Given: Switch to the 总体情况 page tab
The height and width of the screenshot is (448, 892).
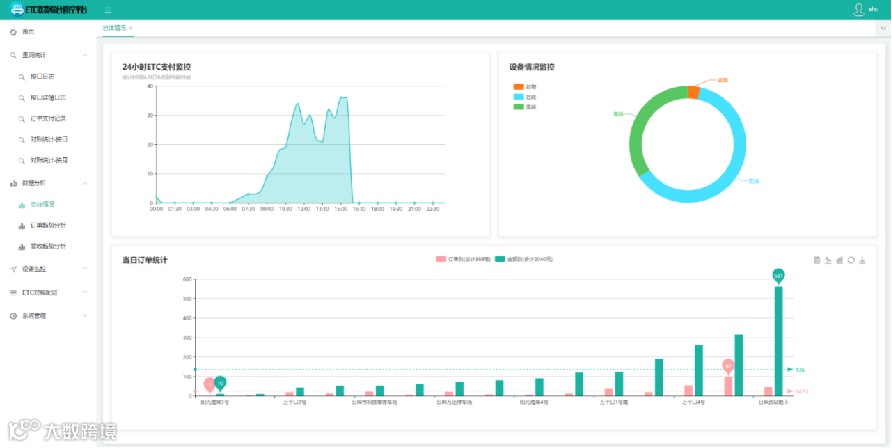Looking at the screenshot, I should pyautogui.click(x=114, y=28).
